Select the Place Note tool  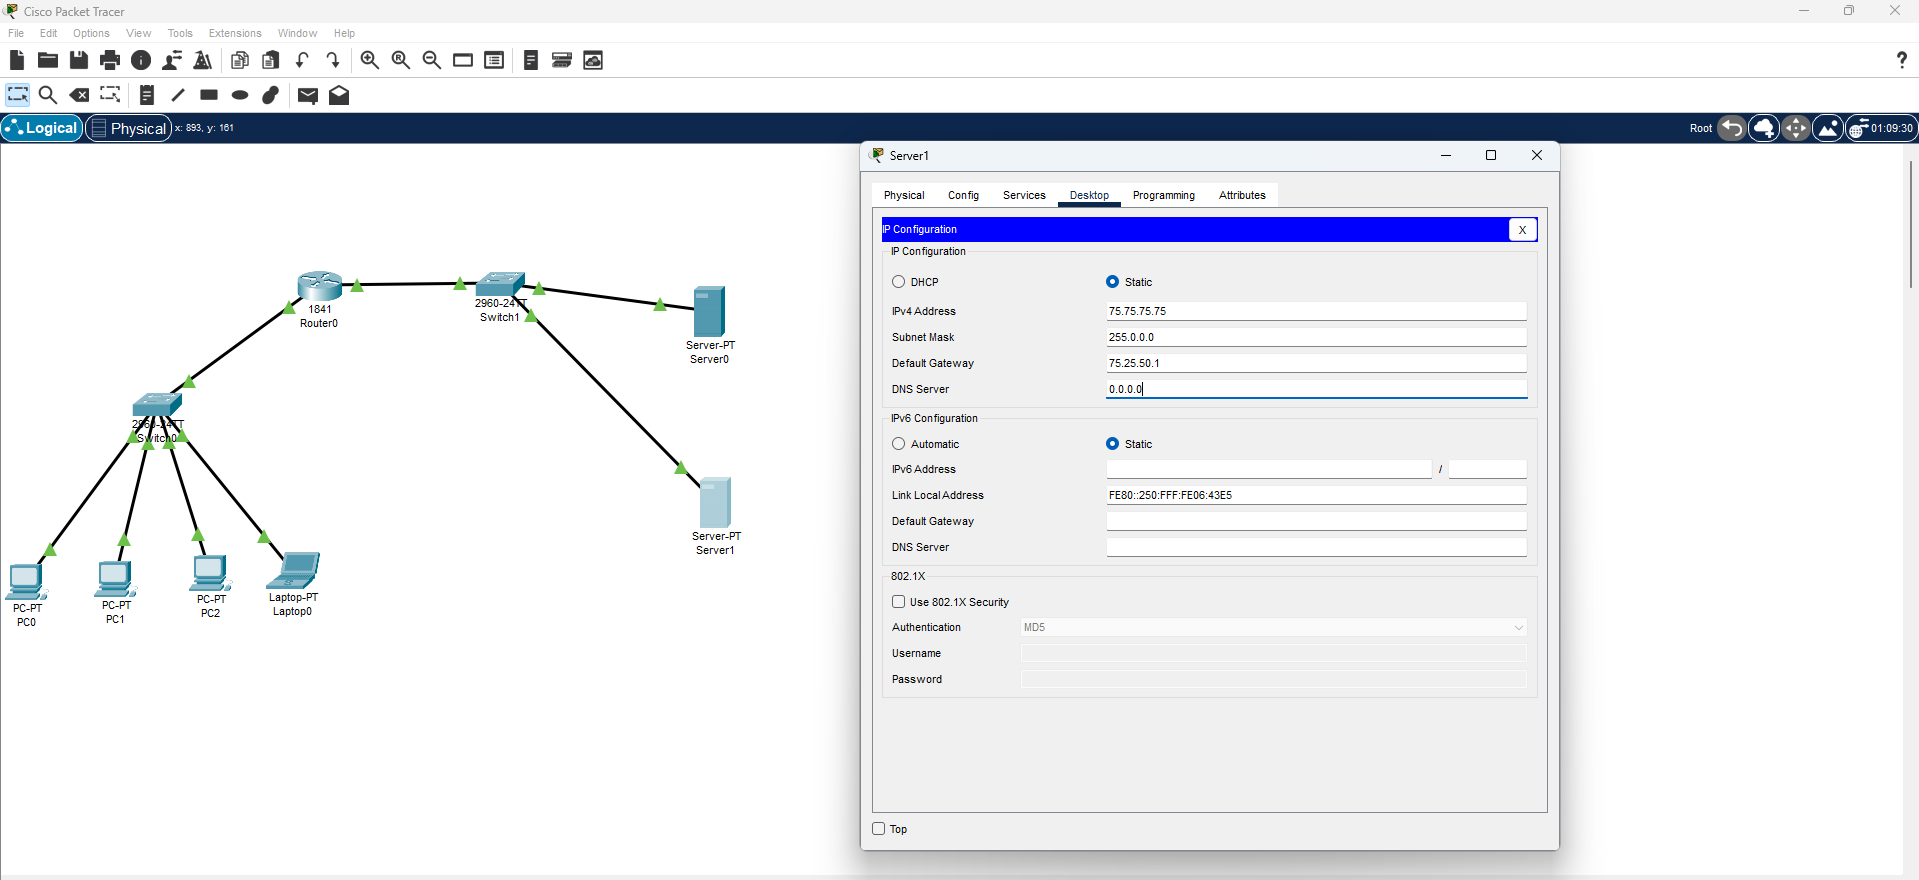[147, 95]
